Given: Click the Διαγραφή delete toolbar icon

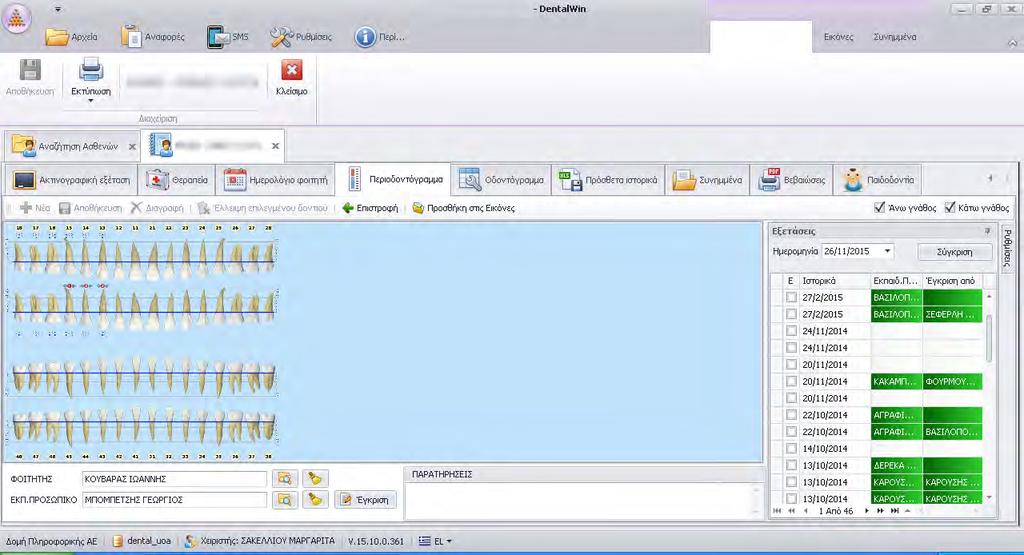Looking at the screenshot, I should (136, 208).
